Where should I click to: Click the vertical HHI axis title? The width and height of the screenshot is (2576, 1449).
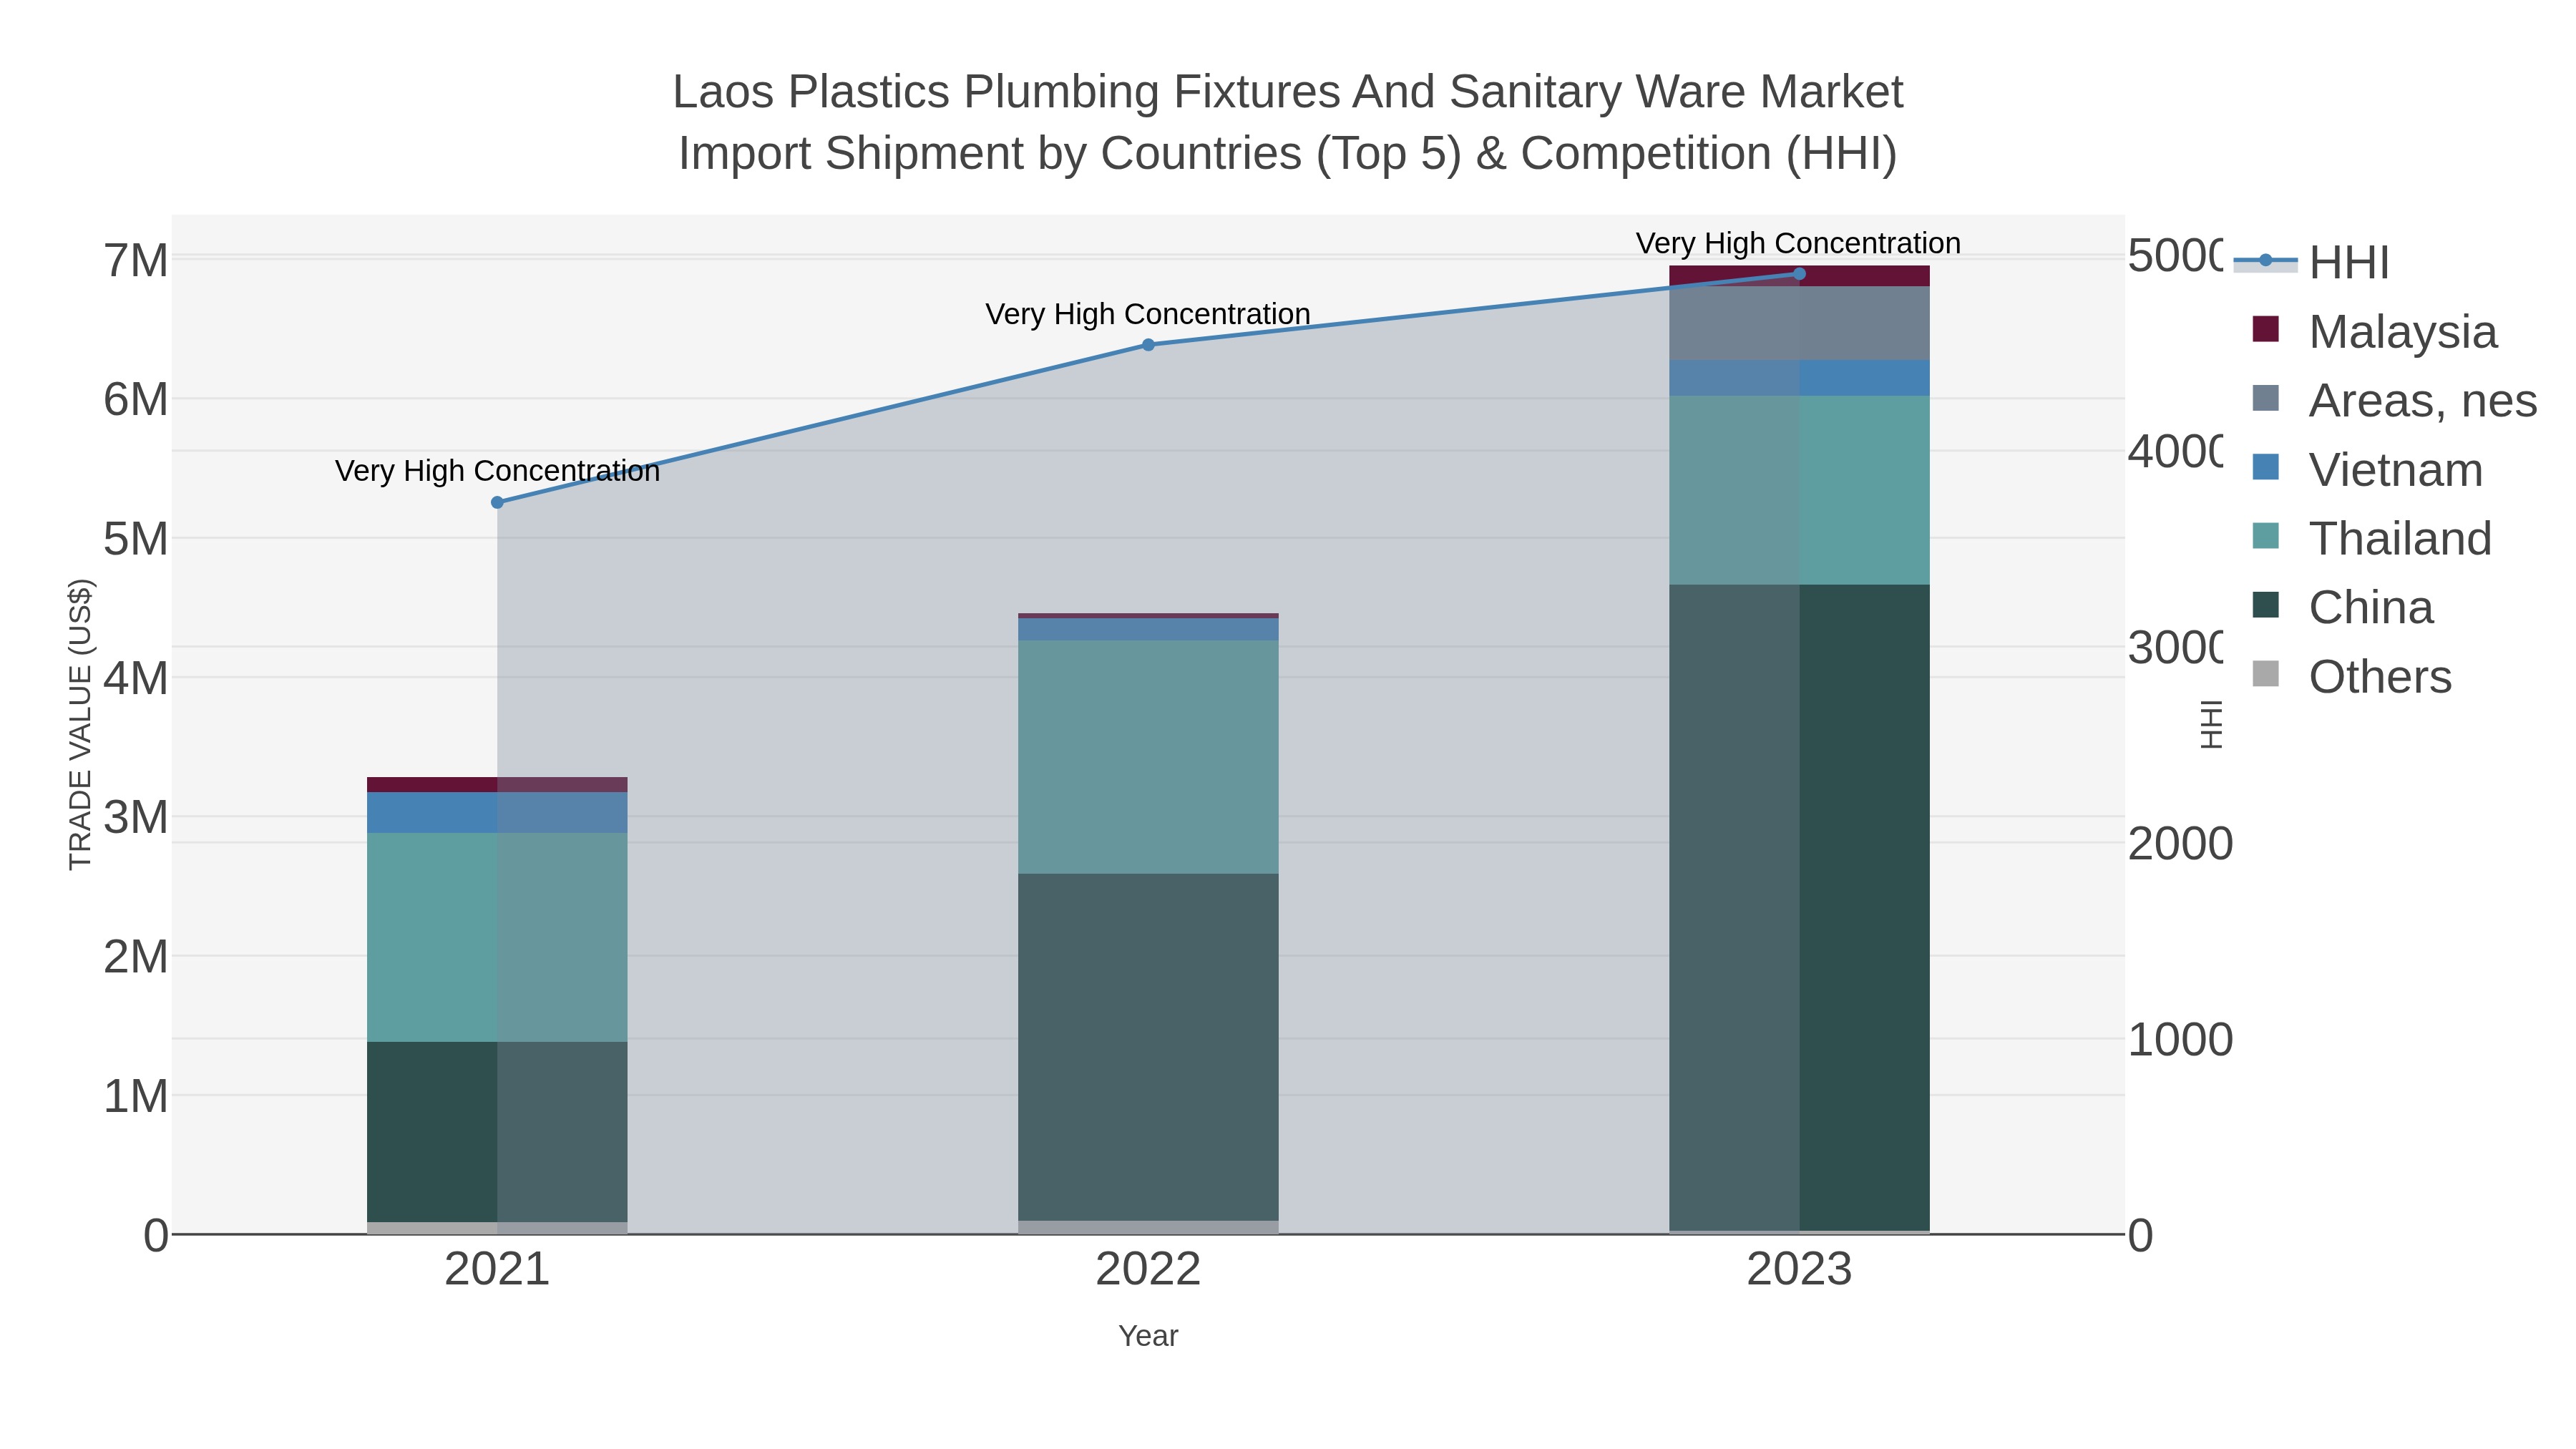(x=2211, y=724)
